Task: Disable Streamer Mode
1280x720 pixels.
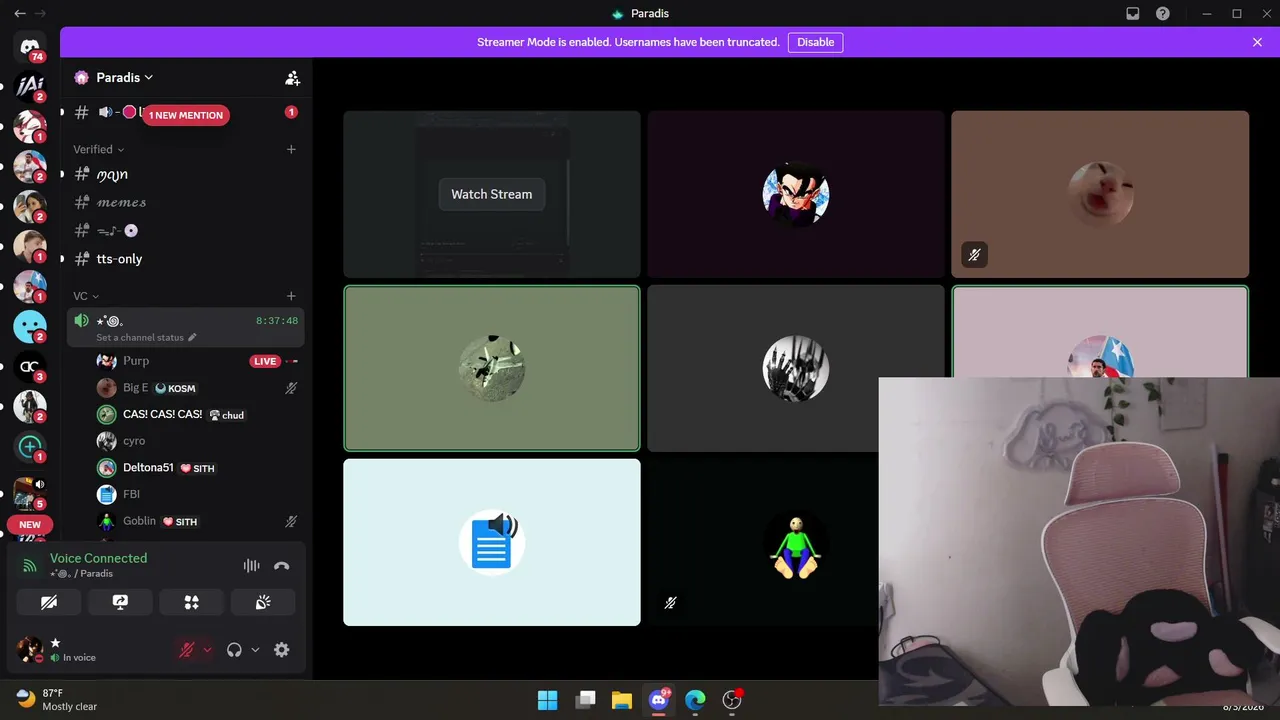Action: (816, 42)
